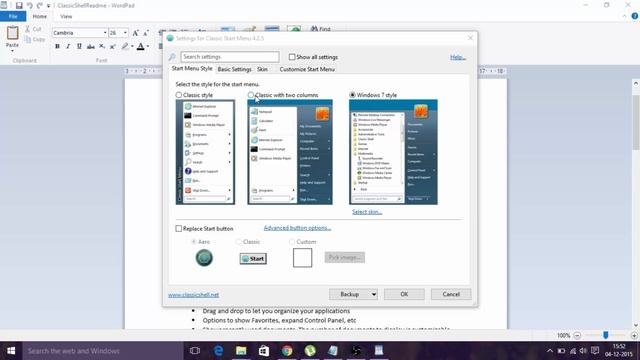Enable the Show all settings checkbox
Viewport: 640px width, 360px height.
(292, 57)
